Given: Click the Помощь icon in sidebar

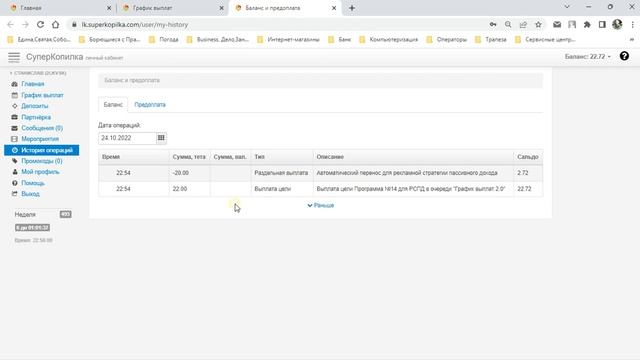Looking at the screenshot, I should (x=15, y=183).
